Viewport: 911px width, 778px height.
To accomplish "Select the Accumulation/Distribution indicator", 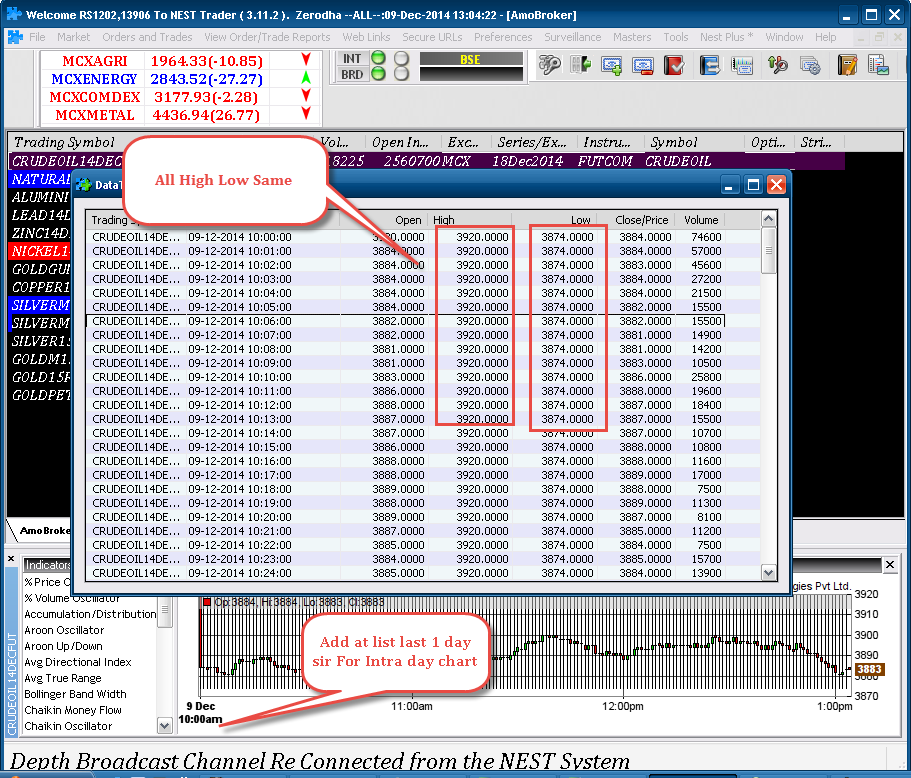I will (90, 614).
